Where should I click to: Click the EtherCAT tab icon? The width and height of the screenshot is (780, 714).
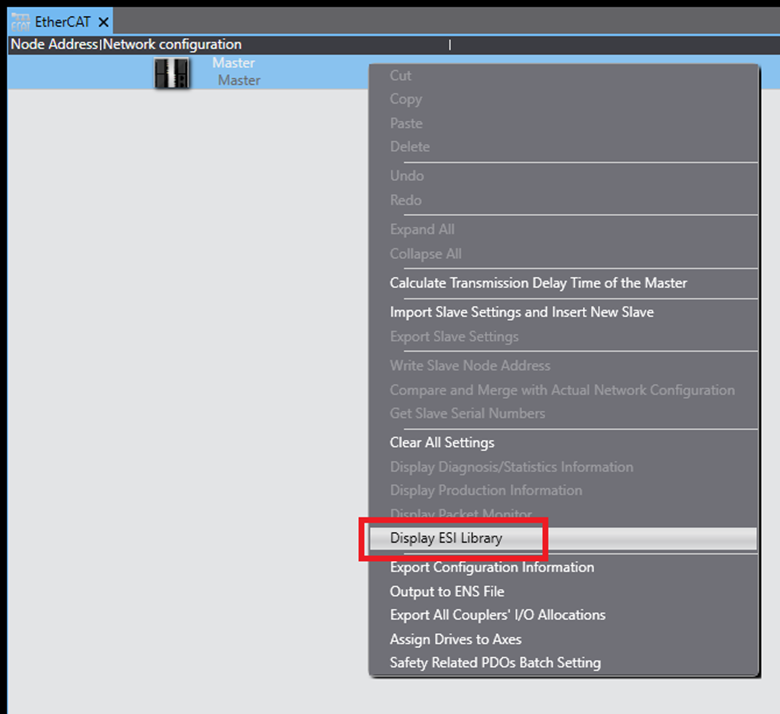20,21
